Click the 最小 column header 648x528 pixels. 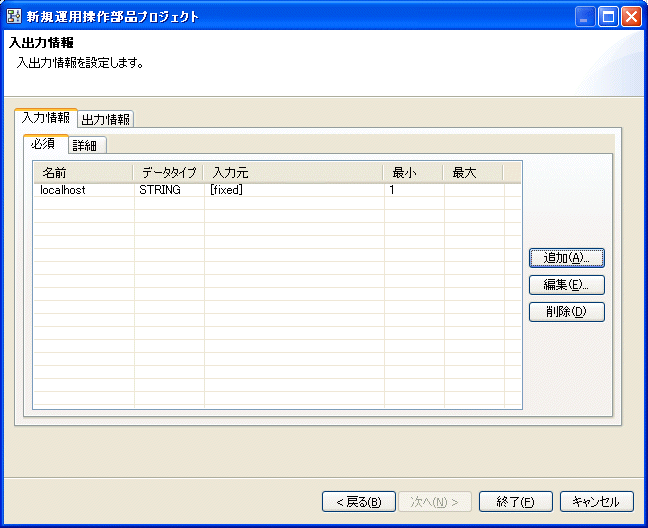coord(413,173)
